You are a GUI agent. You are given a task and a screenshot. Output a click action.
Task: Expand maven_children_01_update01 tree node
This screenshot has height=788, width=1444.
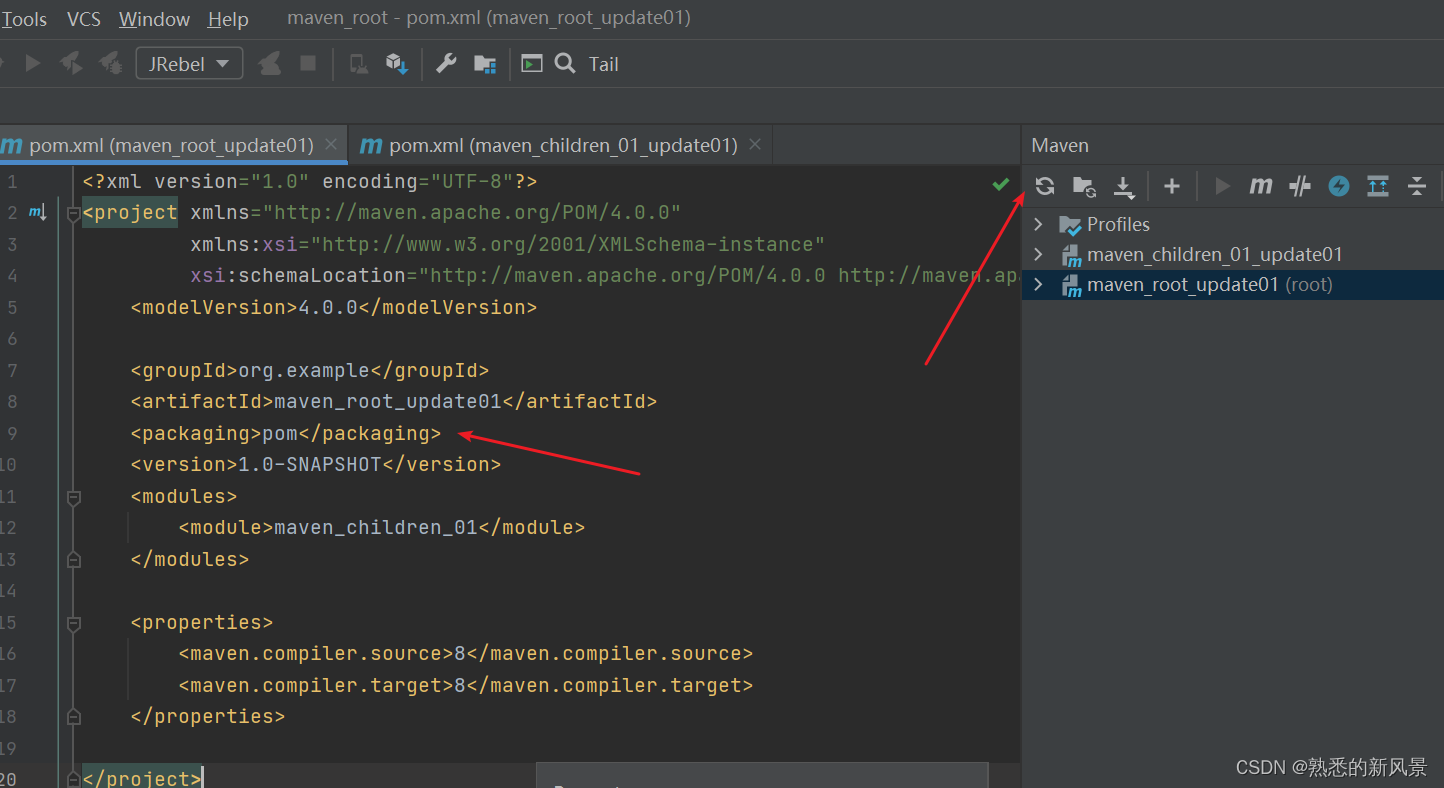1038,254
